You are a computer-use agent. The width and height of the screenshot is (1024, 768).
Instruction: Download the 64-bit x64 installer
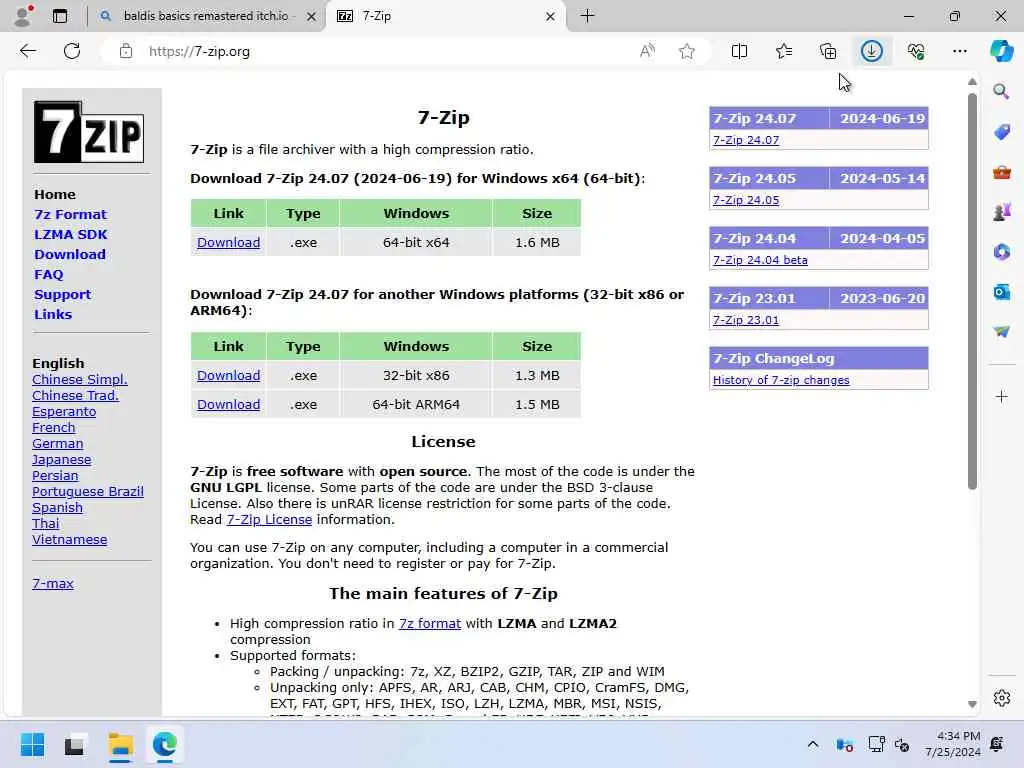click(x=229, y=242)
